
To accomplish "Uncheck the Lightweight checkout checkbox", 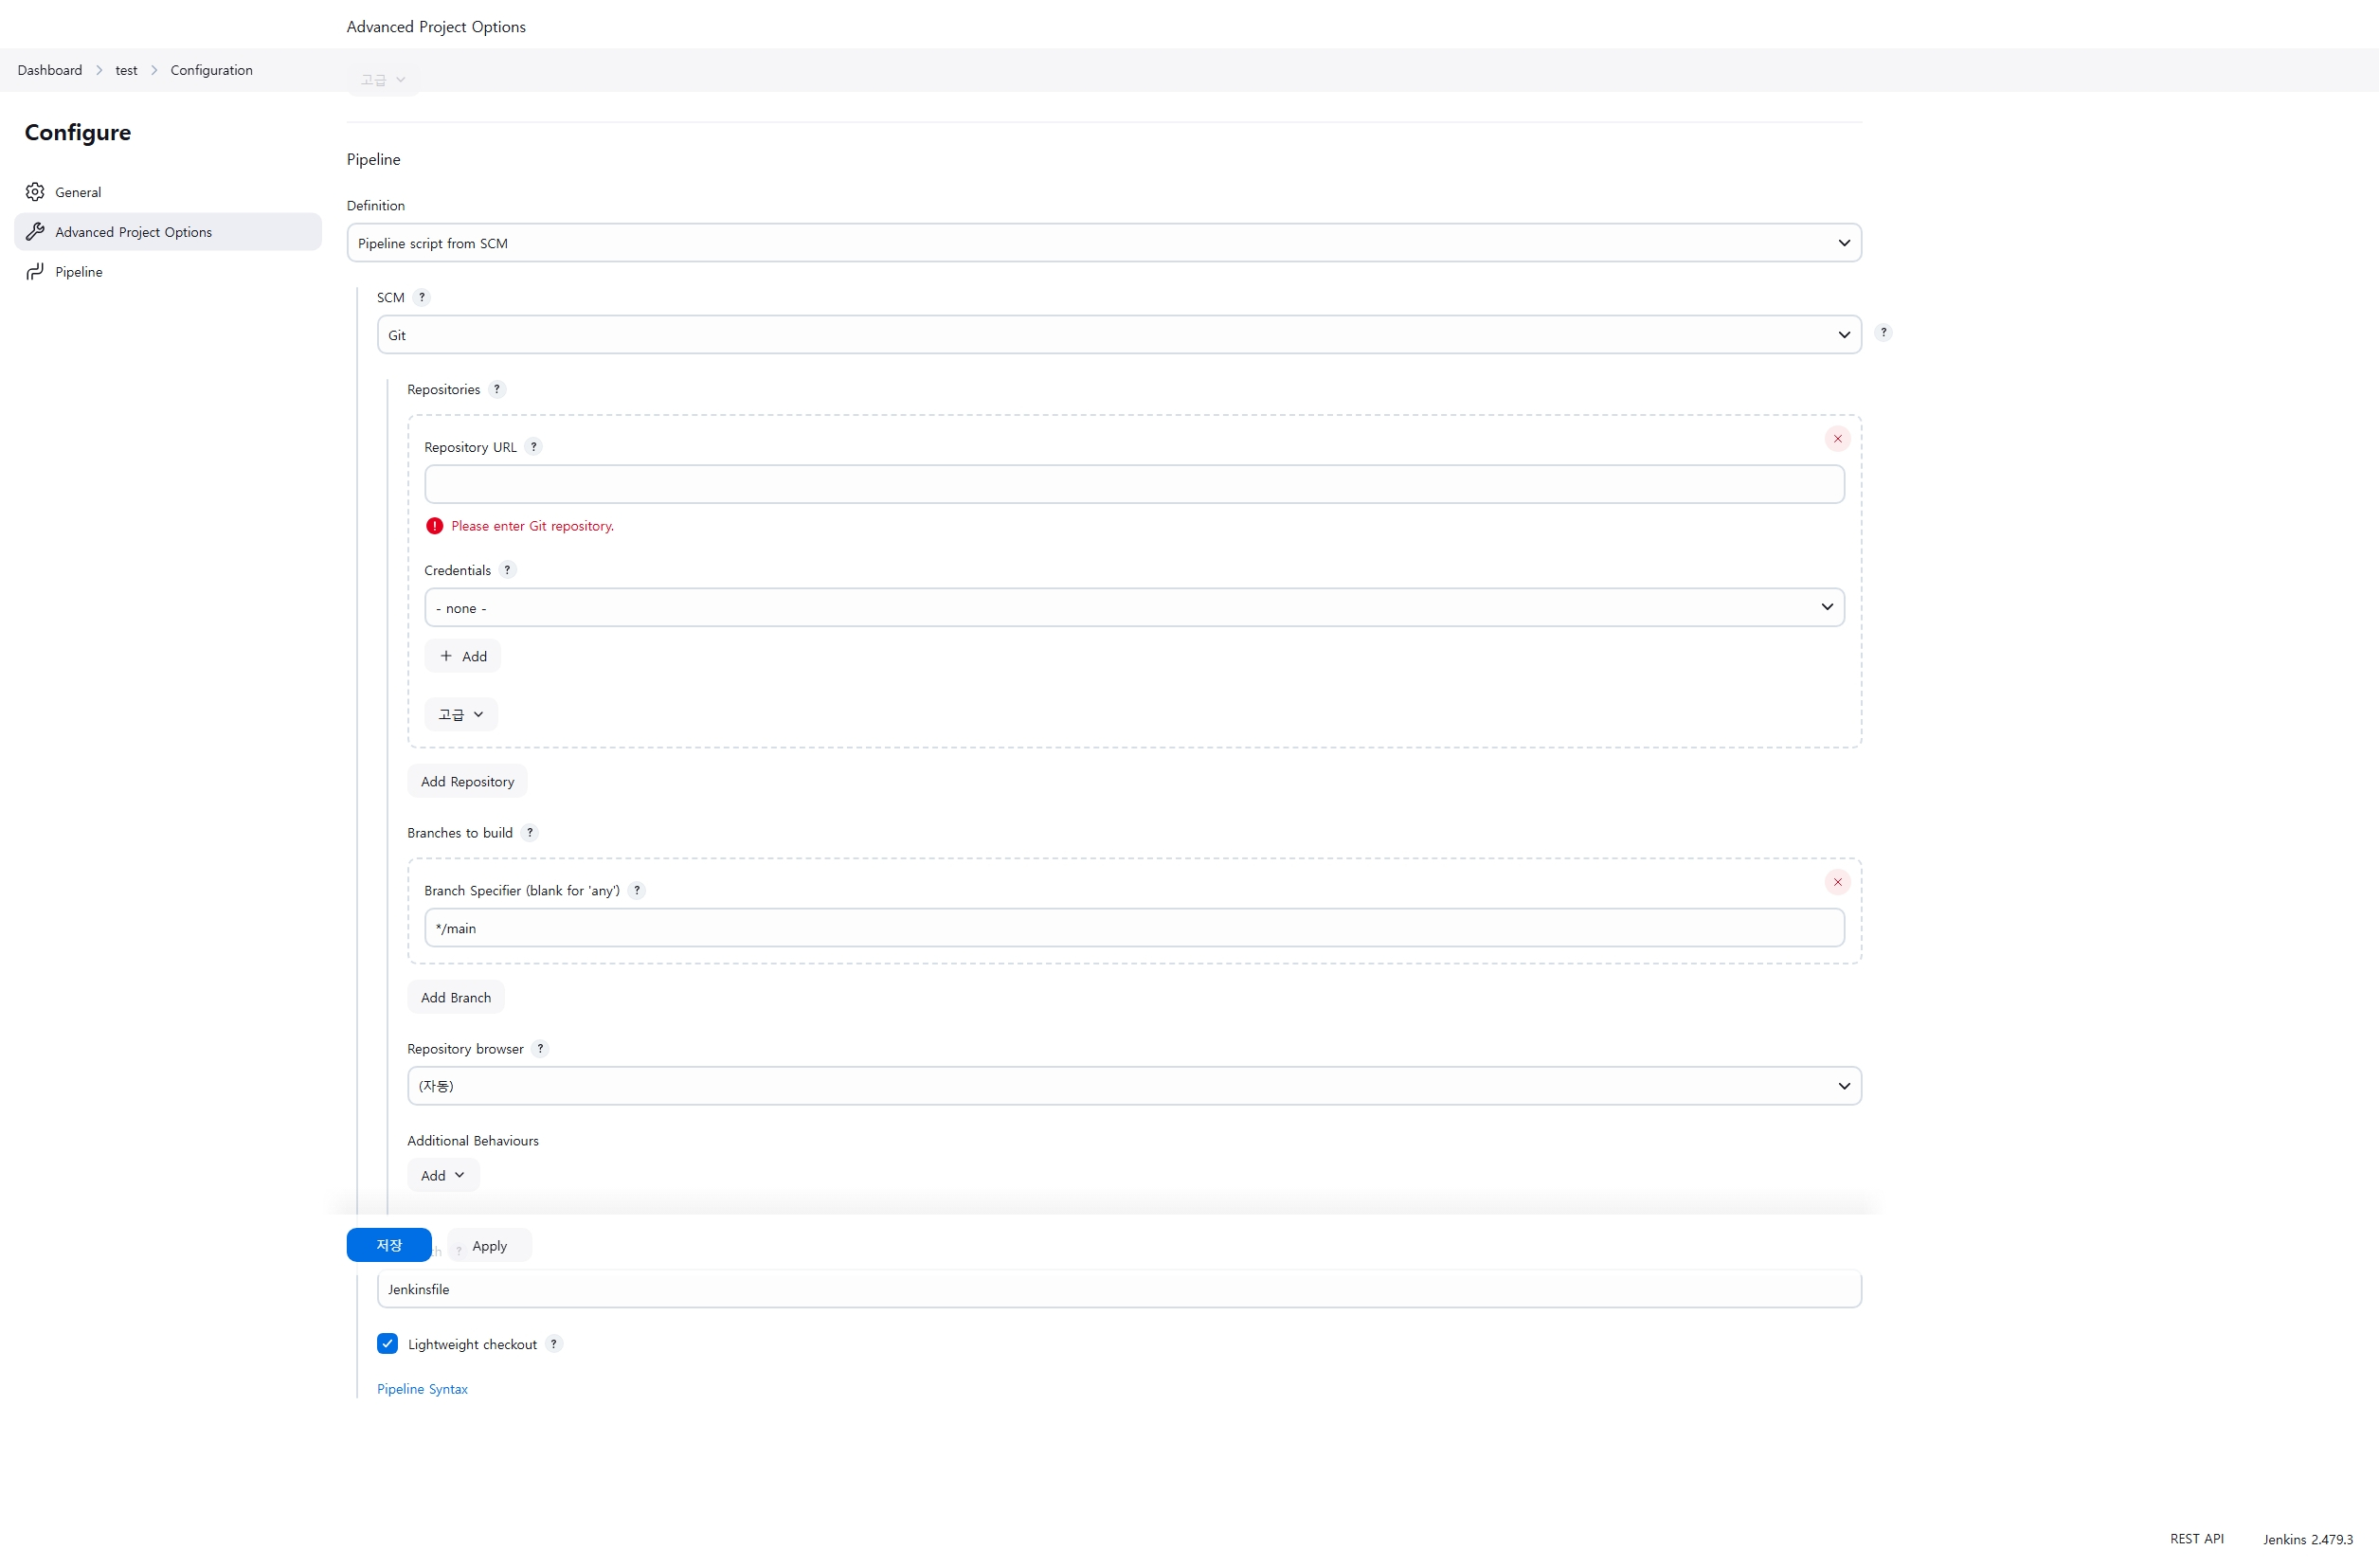I will click(387, 1344).
